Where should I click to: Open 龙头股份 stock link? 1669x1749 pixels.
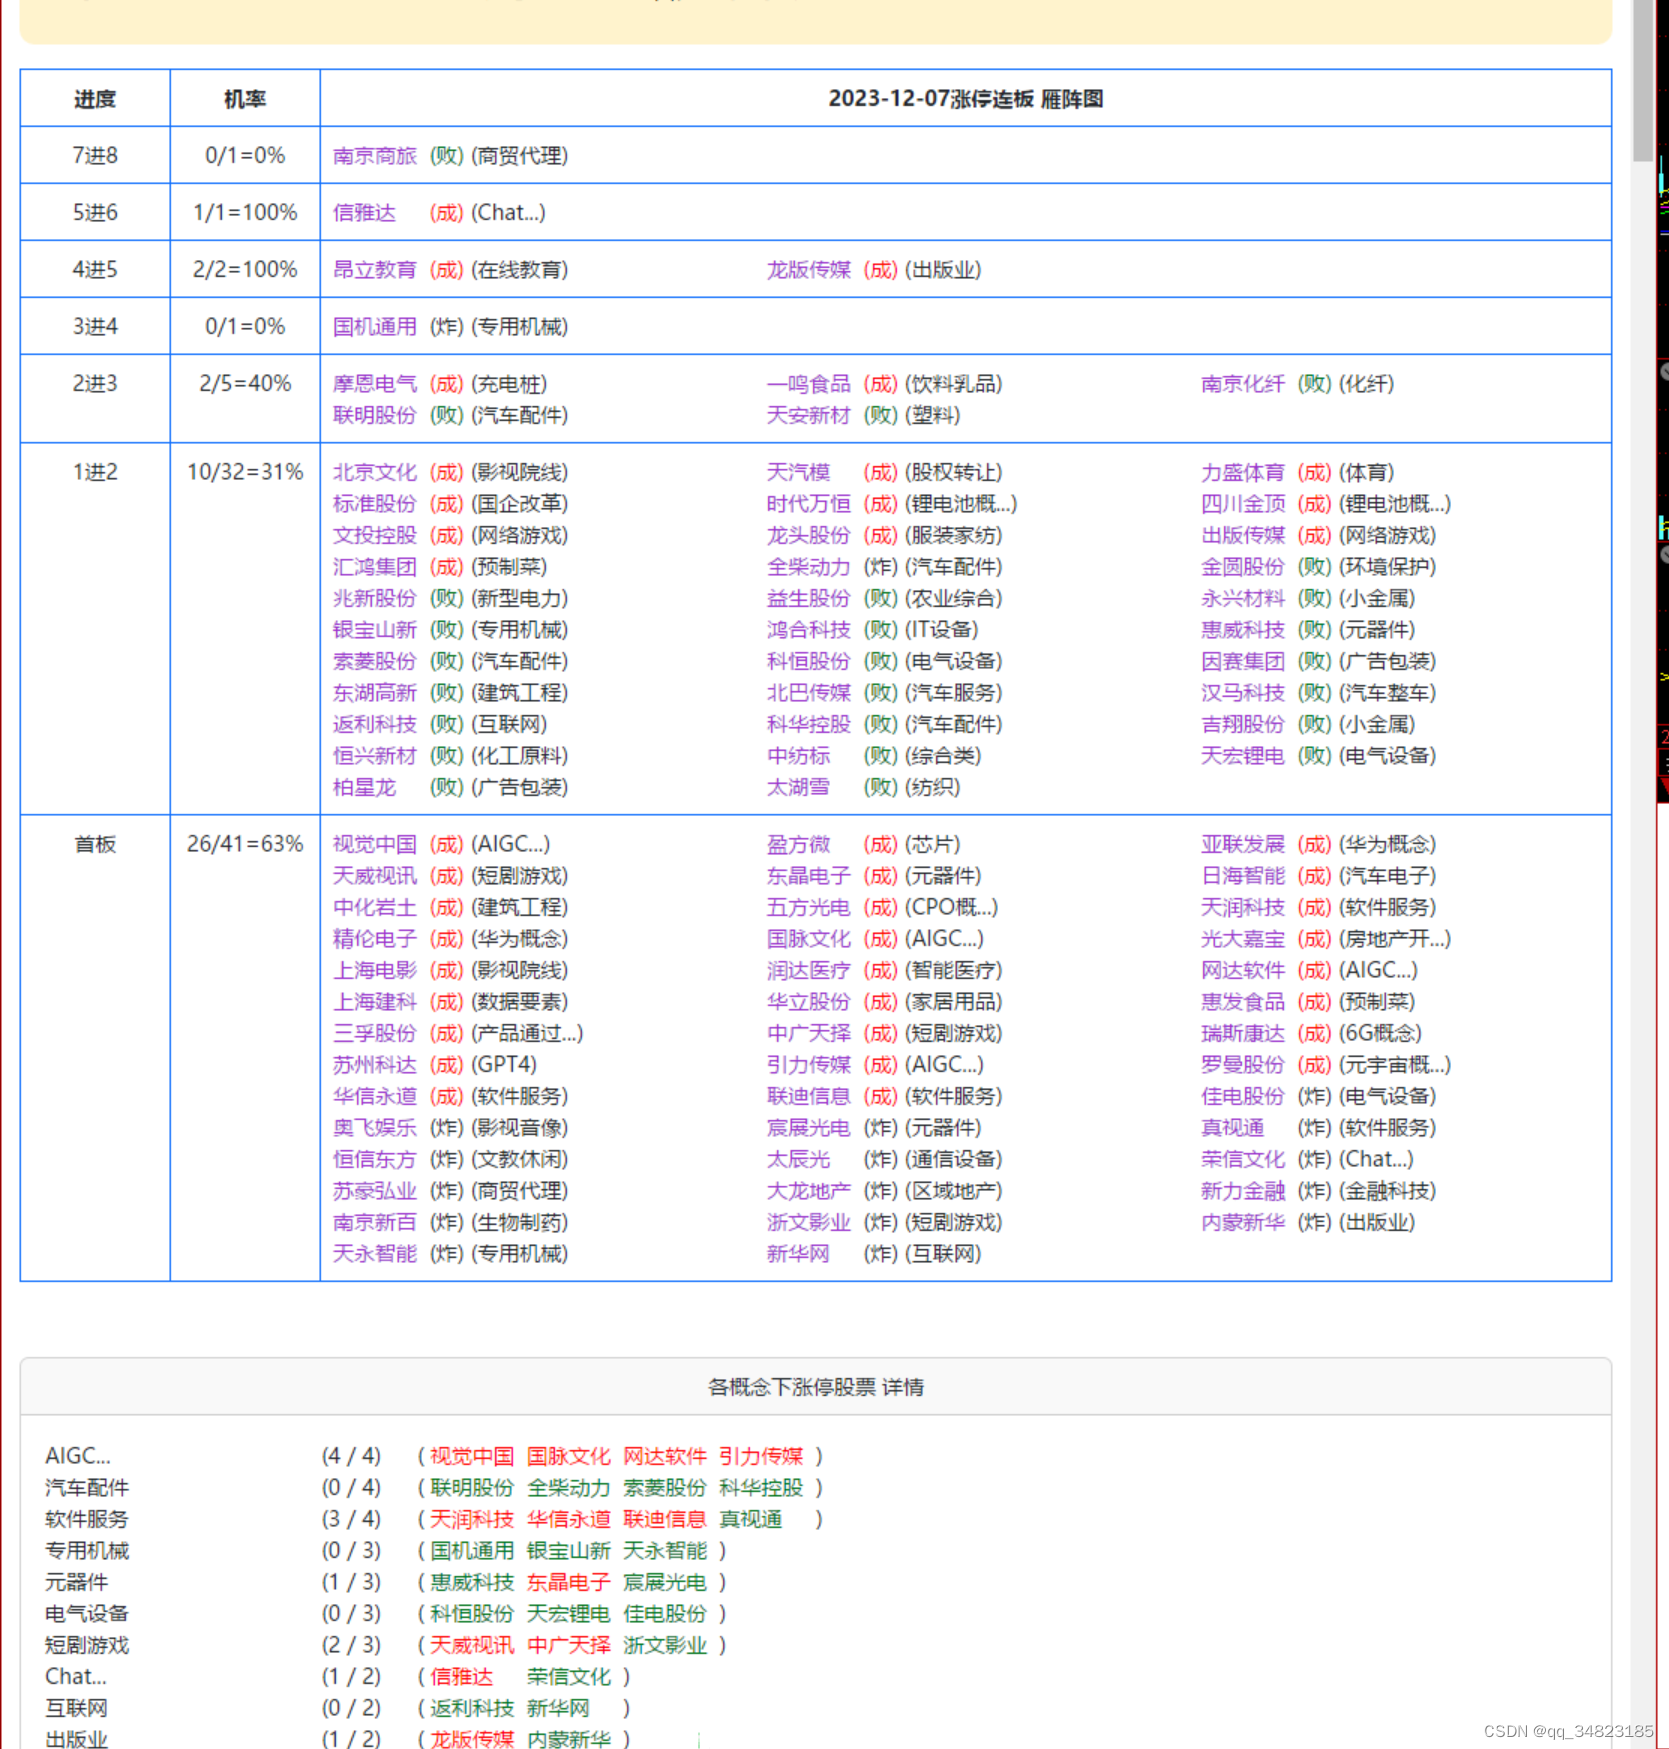(x=808, y=536)
